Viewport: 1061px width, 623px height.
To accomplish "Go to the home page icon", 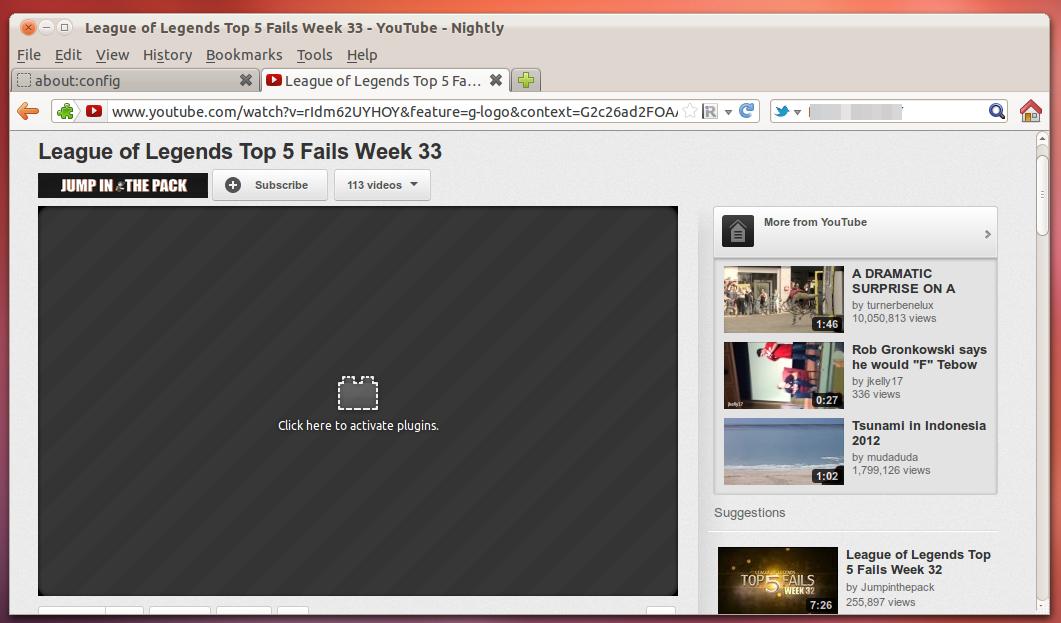I will coord(1030,111).
